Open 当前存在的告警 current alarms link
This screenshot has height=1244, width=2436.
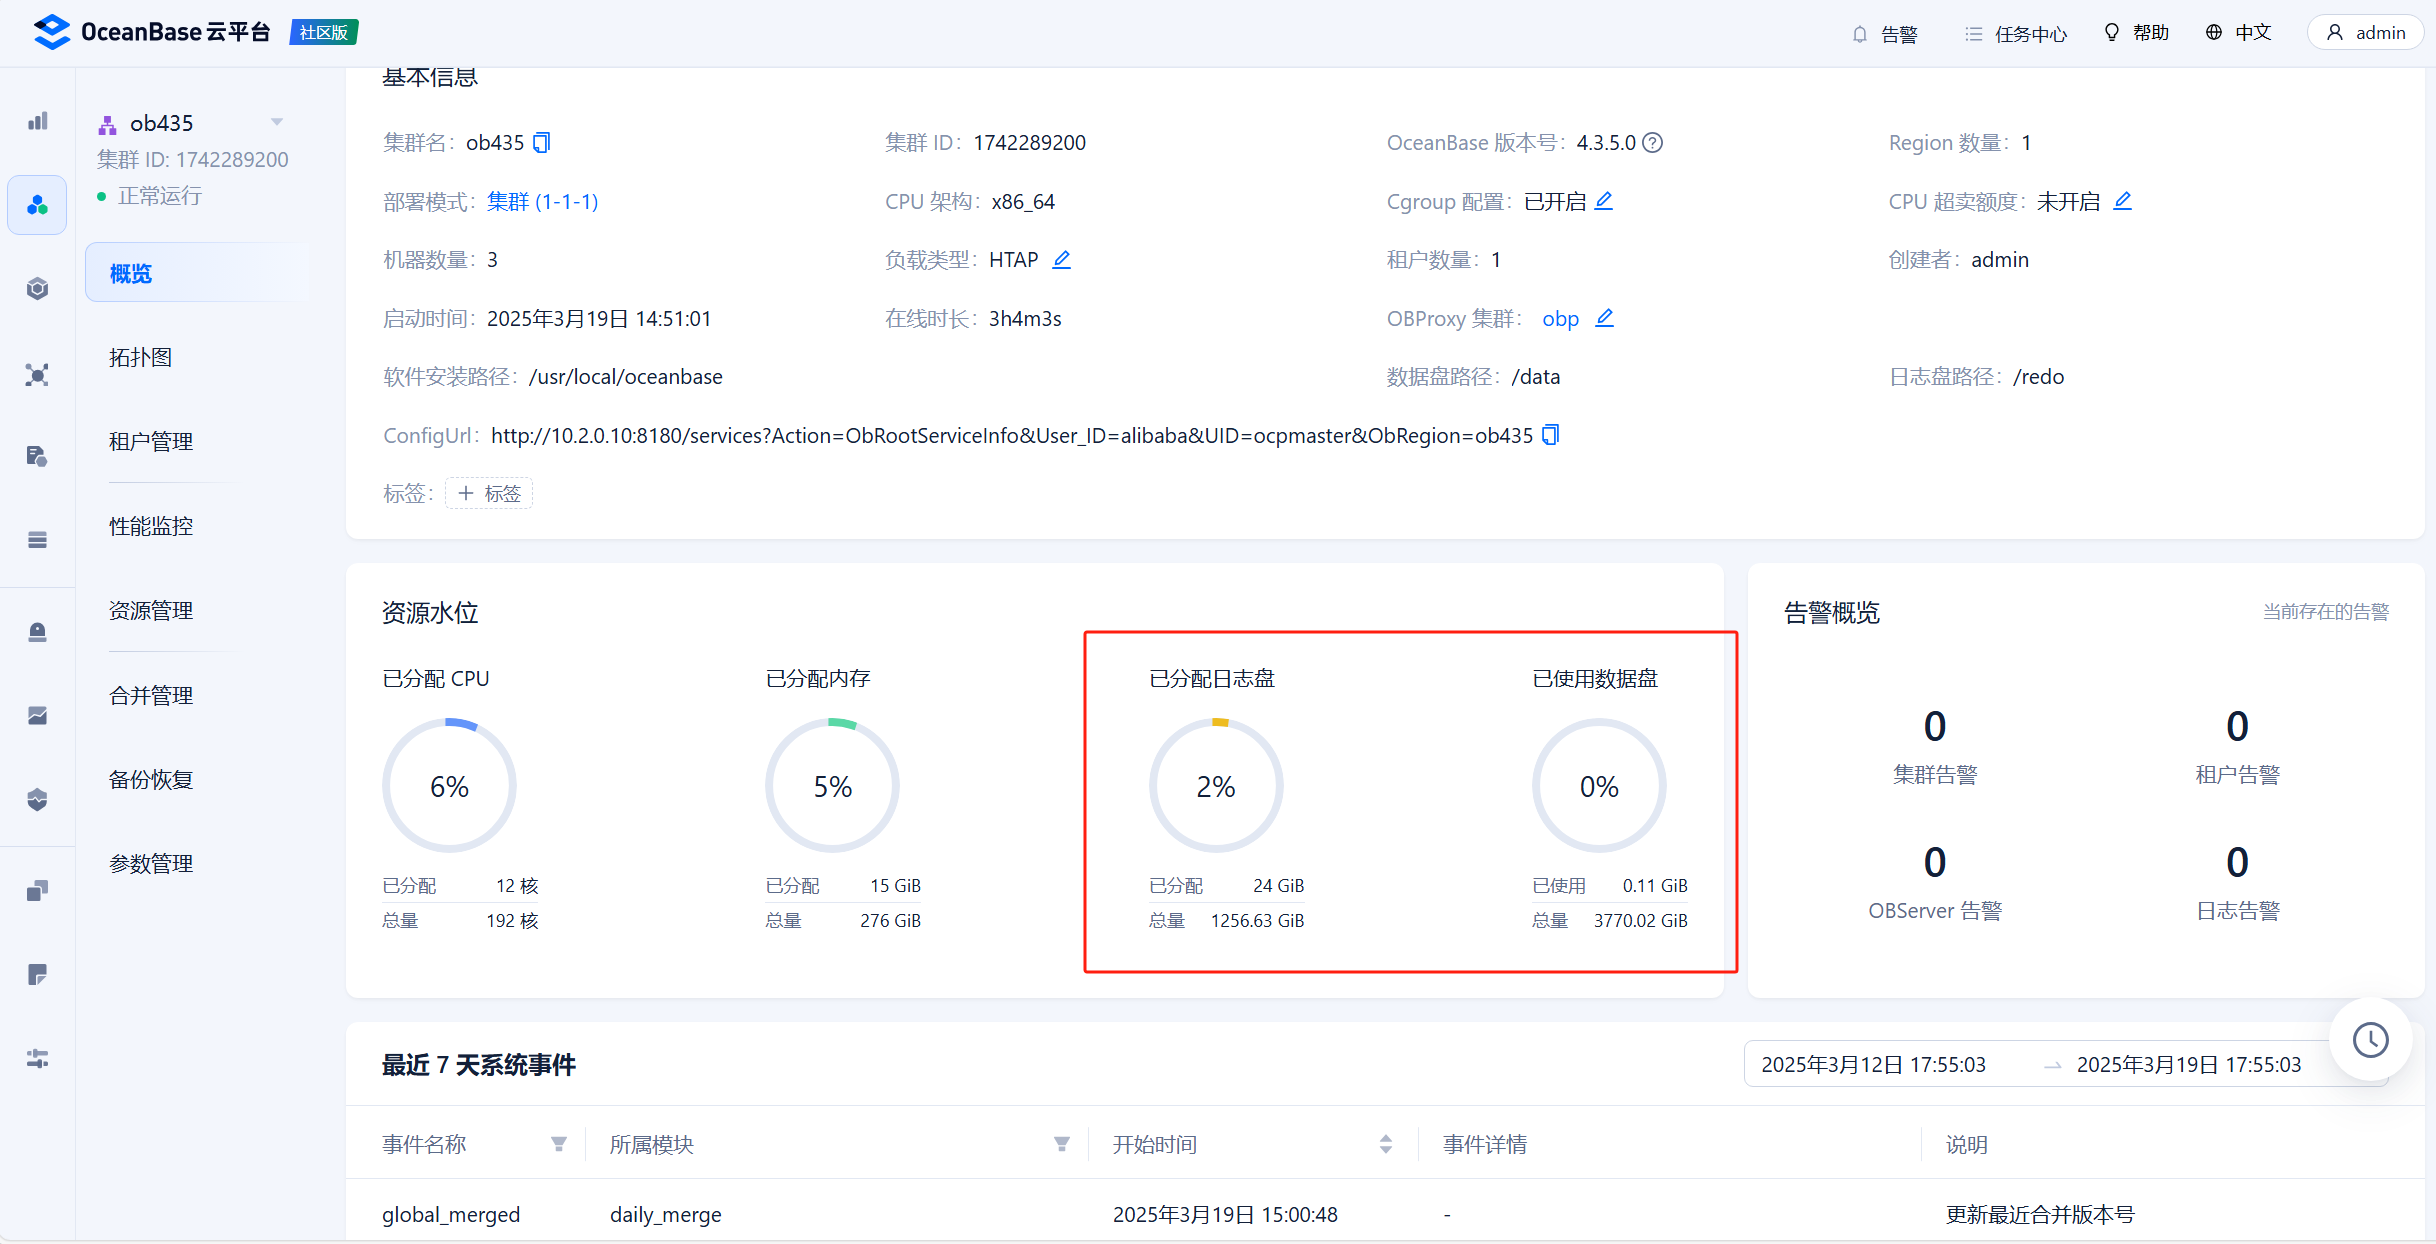pos(2326,612)
